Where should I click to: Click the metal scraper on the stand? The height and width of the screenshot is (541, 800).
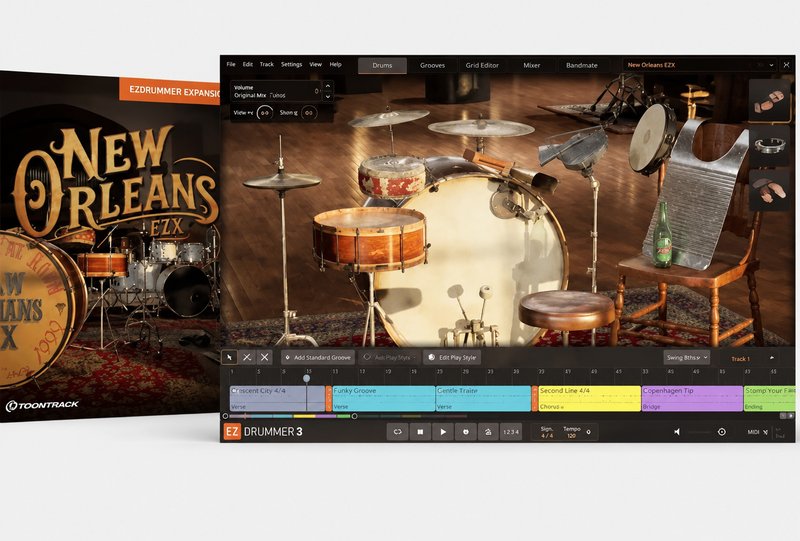coord(572,147)
